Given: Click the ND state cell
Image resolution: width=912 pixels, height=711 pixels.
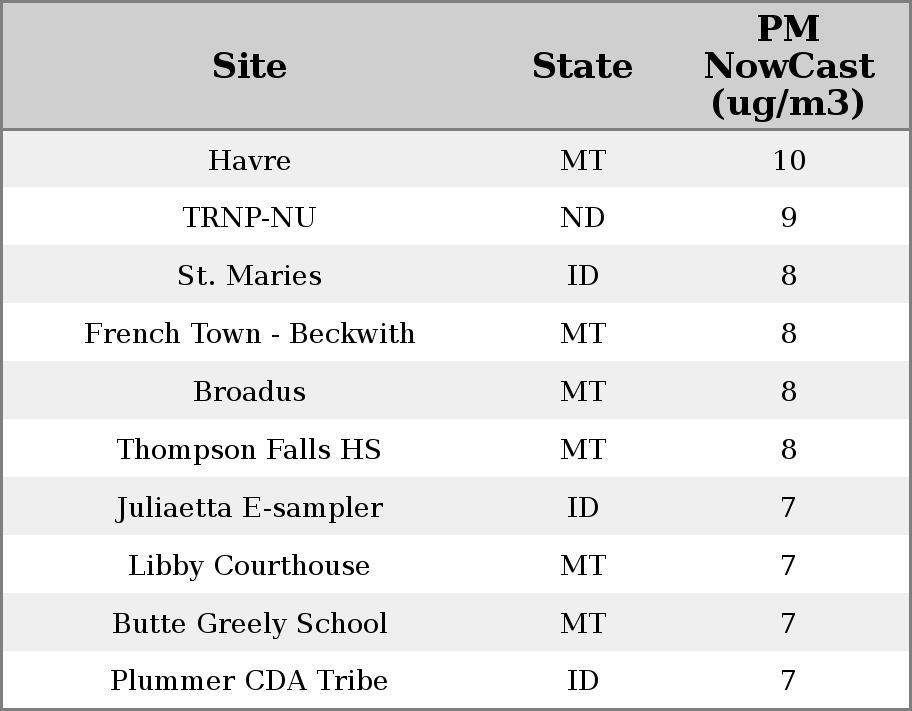Looking at the screenshot, I should [582, 218].
